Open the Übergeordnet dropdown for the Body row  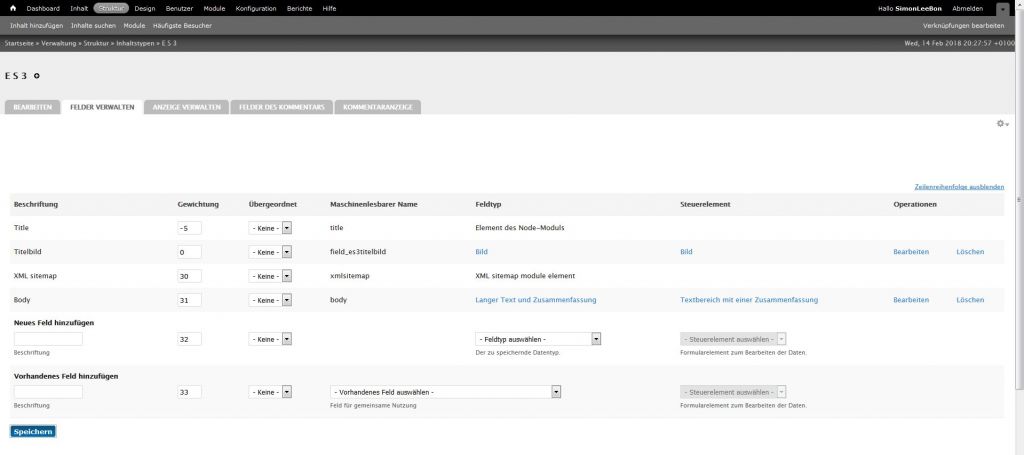(270, 300)
